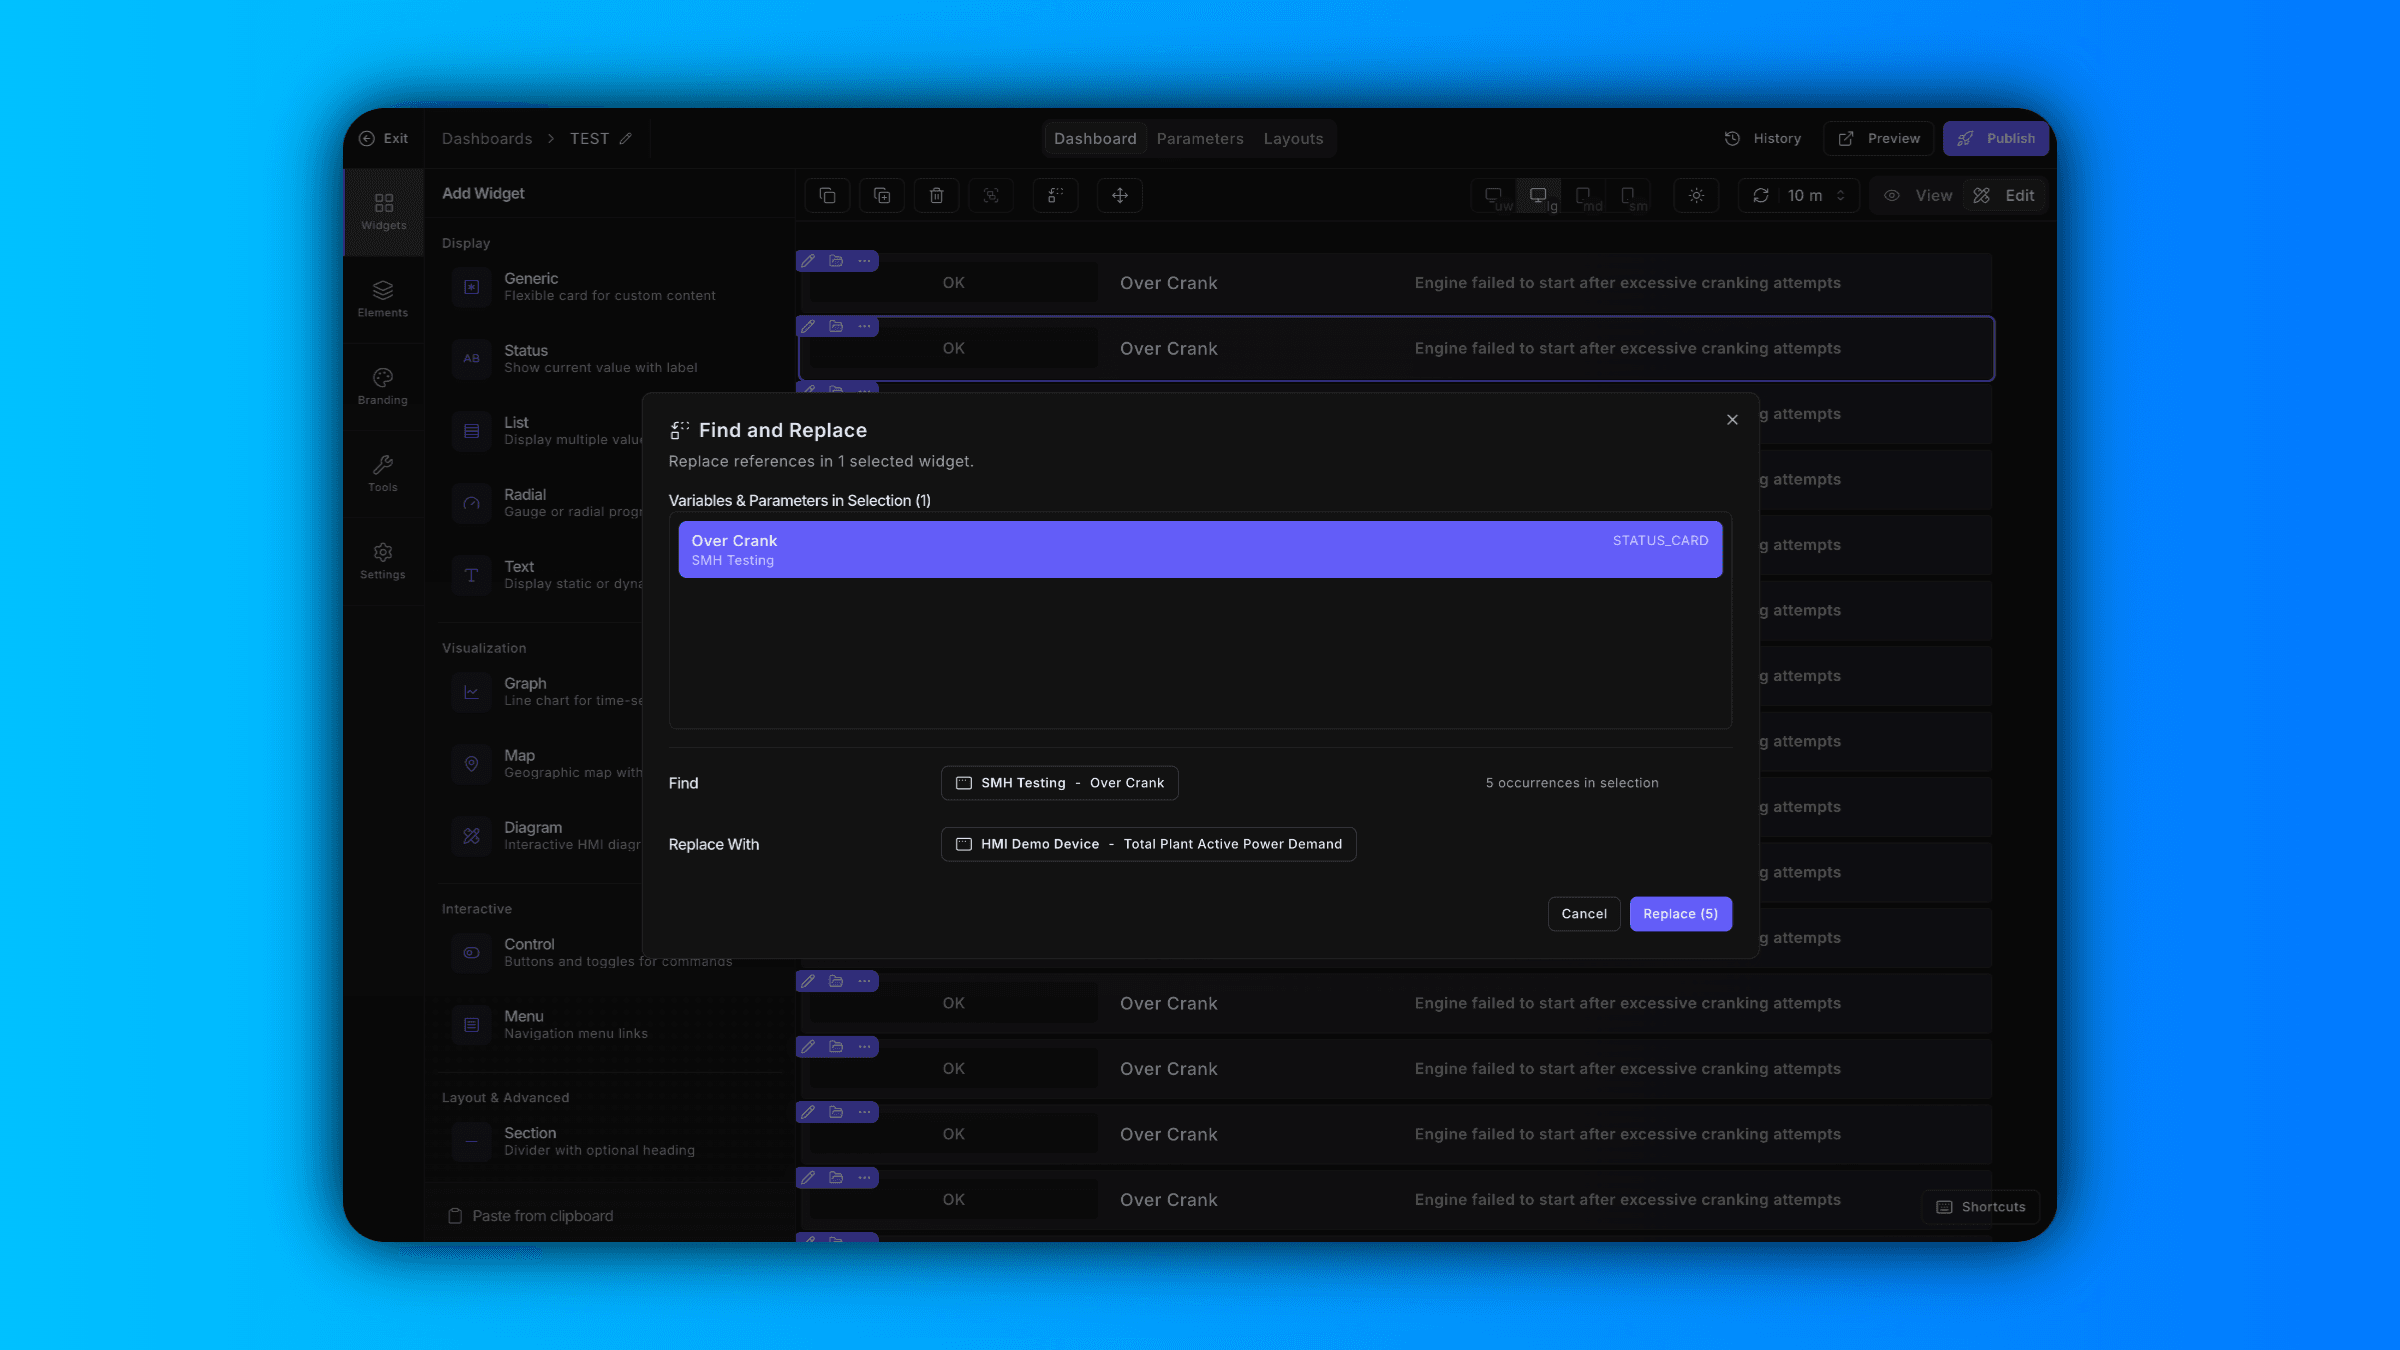Click the trash icon to delete the widget
The width and height of the screenshot is (2400, 1350).
[937, 195]
